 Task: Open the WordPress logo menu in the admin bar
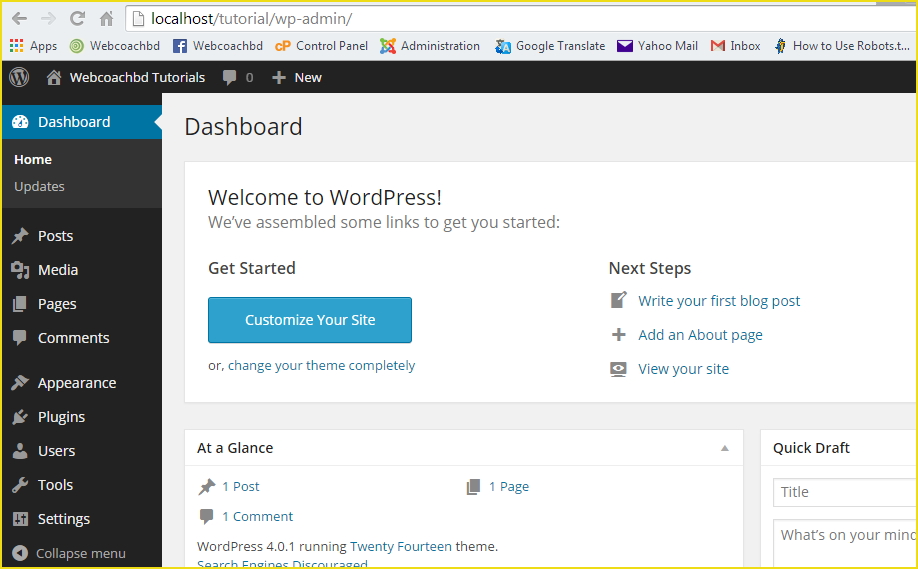point(19,77)
